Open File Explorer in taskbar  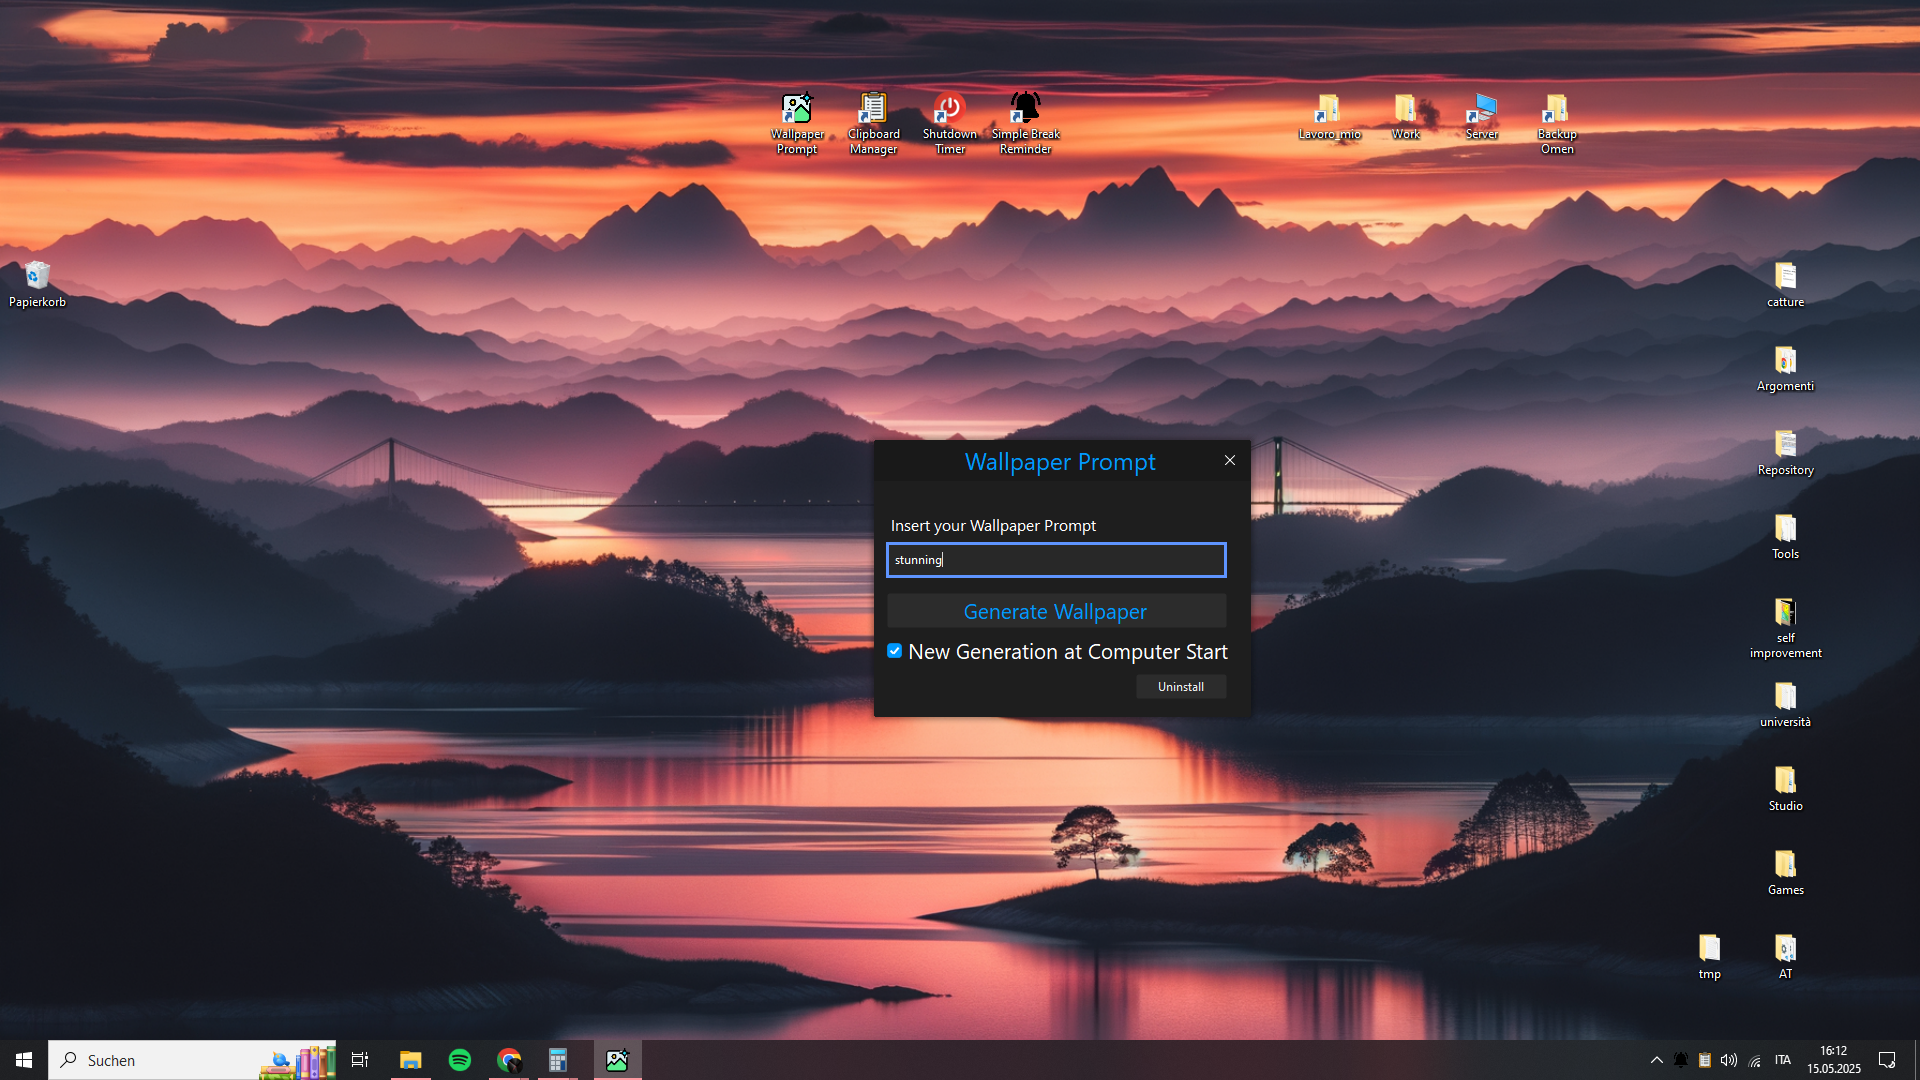coord(410,1060)
